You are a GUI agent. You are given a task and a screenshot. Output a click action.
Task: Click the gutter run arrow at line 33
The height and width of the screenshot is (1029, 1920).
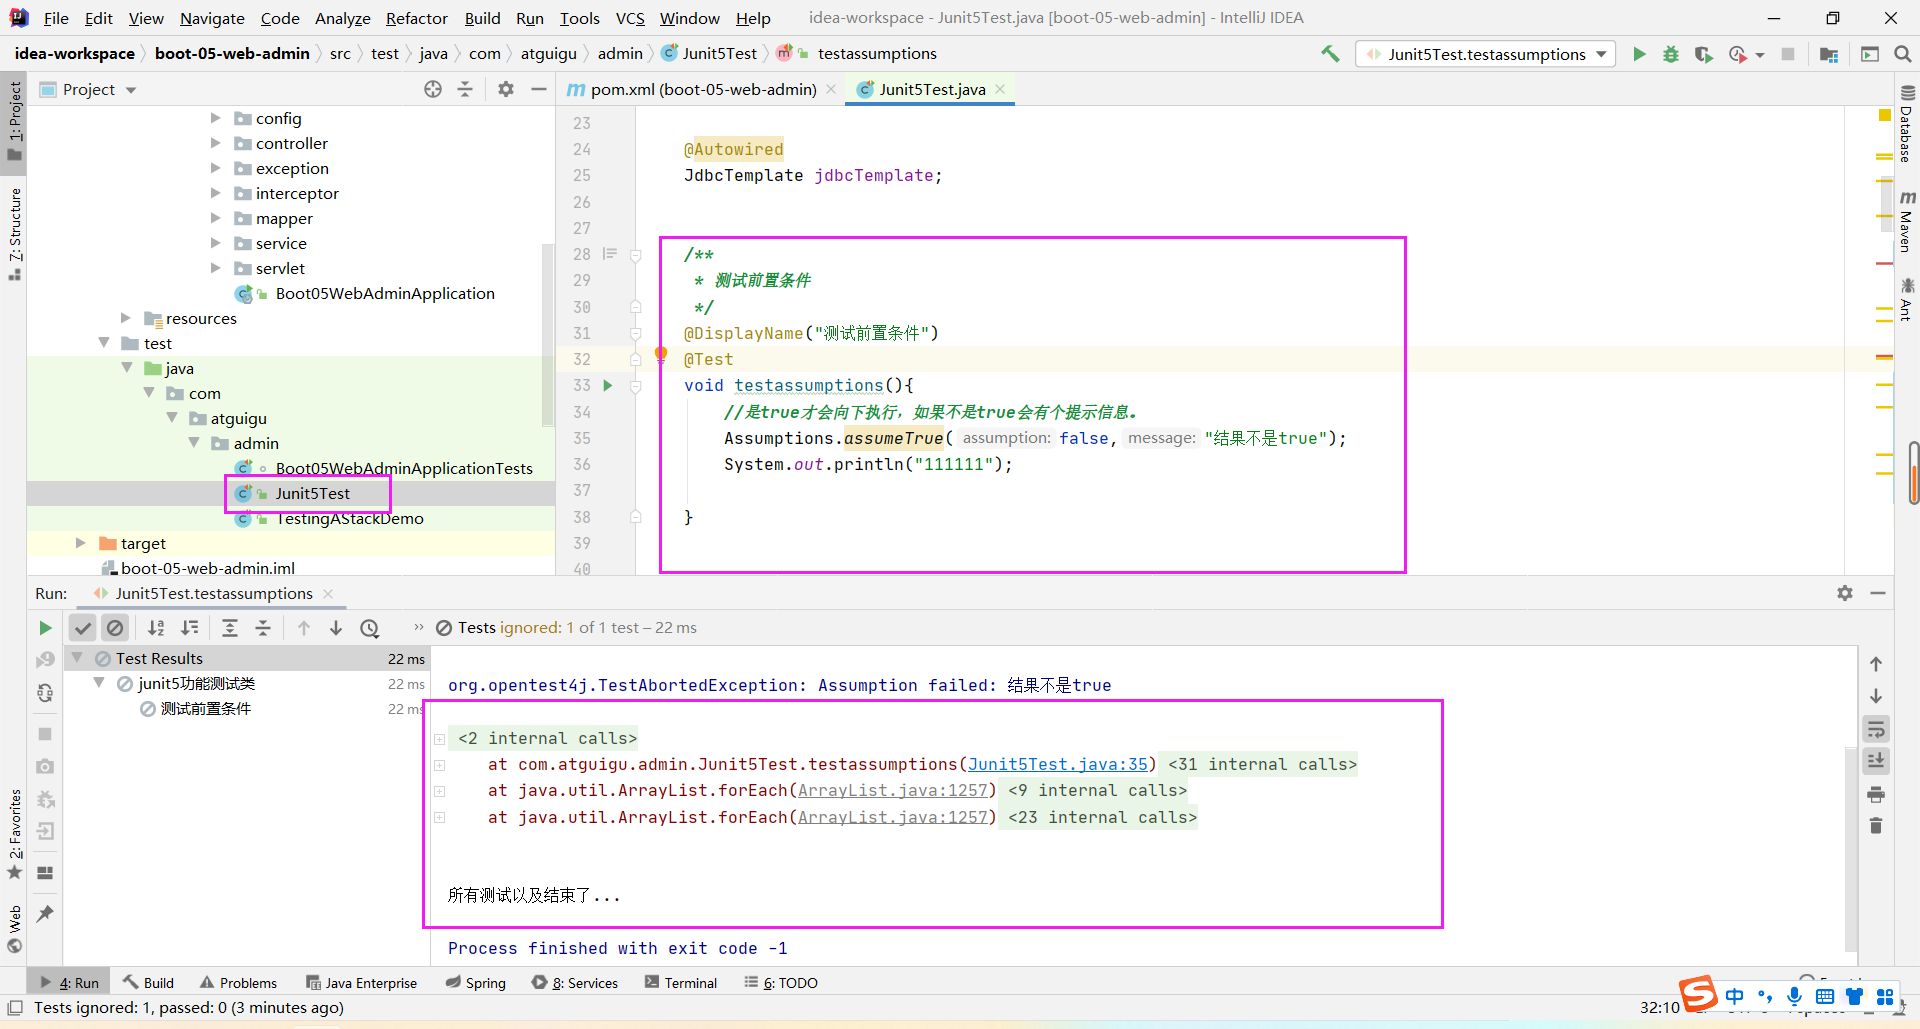point(607,386)
